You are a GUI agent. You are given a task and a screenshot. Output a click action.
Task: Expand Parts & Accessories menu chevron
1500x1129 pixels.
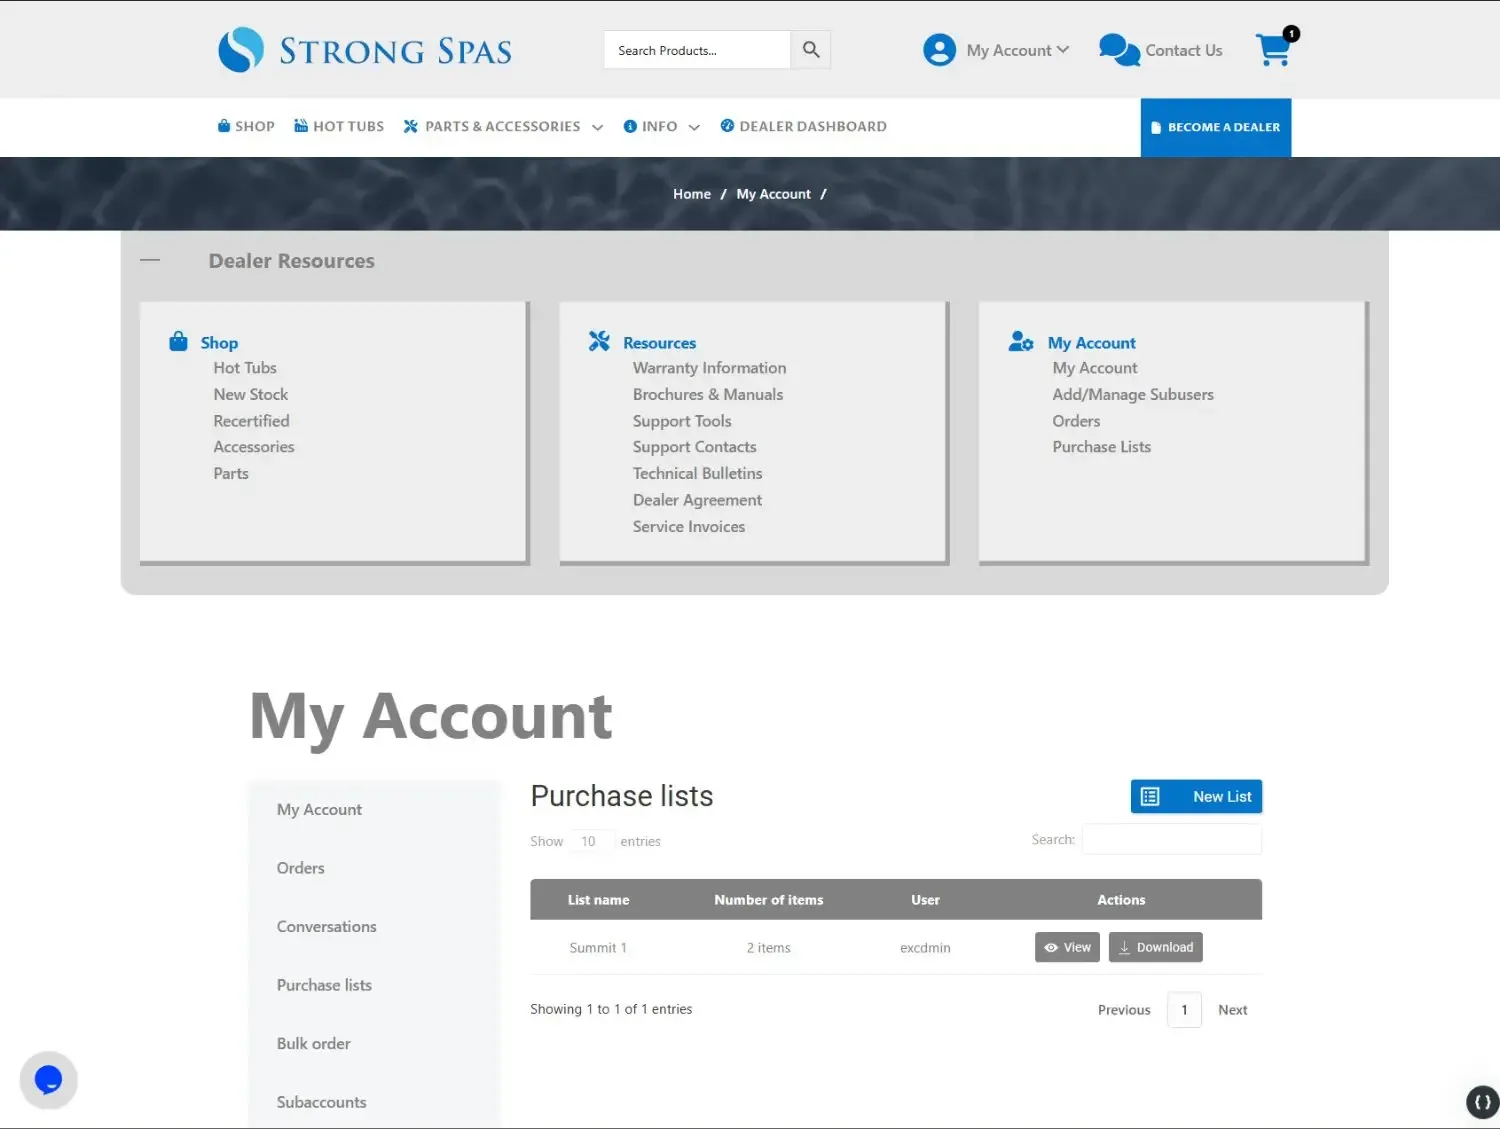598,127
